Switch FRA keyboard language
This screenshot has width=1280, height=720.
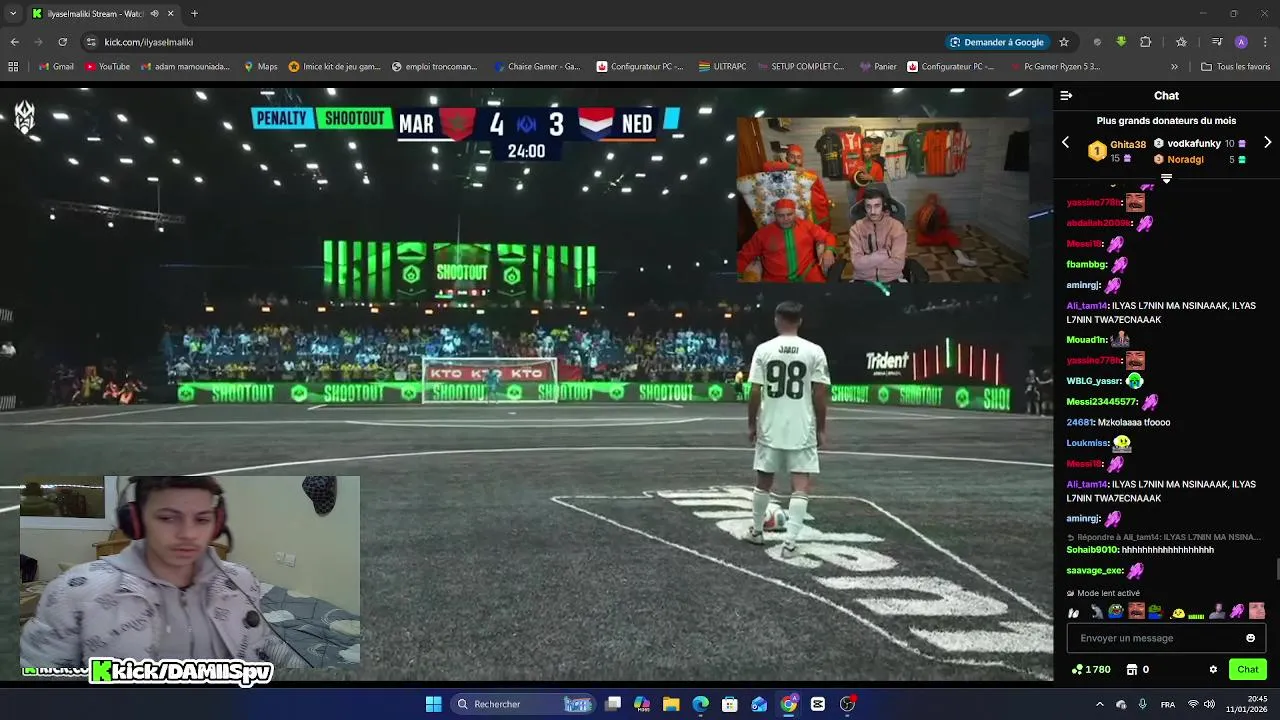click(x=1167, y=704)
